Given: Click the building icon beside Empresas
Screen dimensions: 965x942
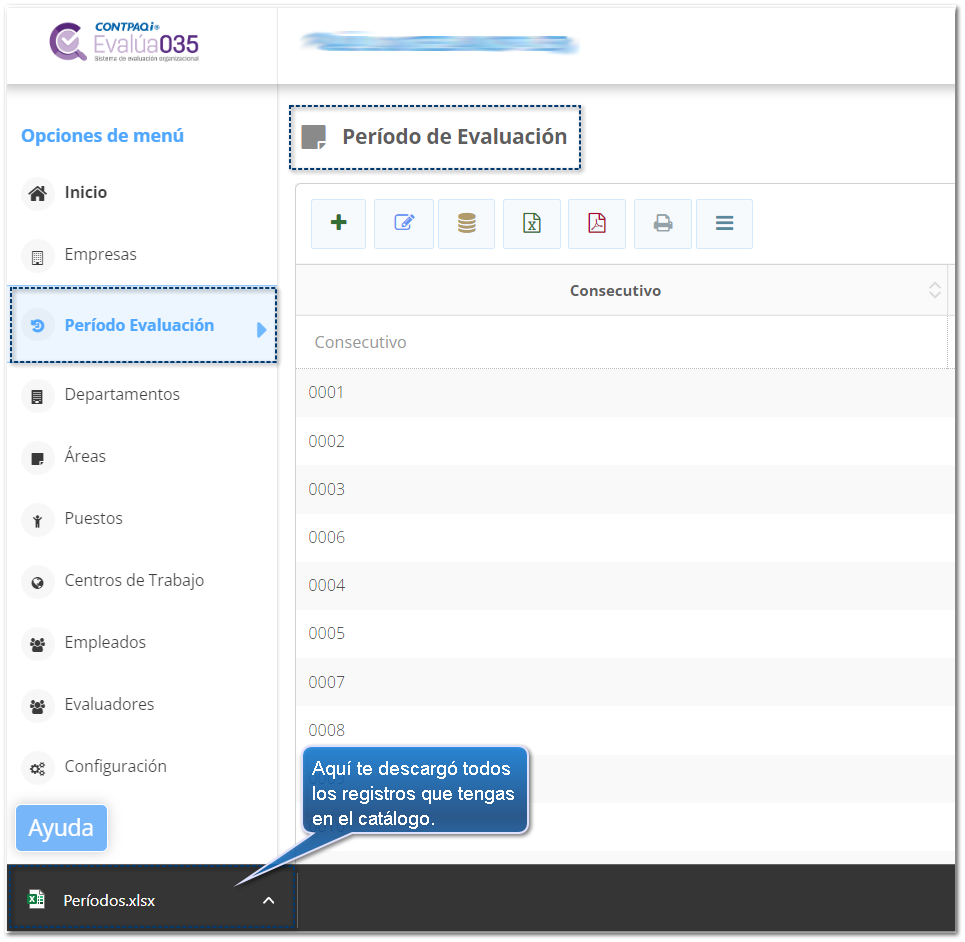Looking at the screenshot, I should [x=38, y=256].
